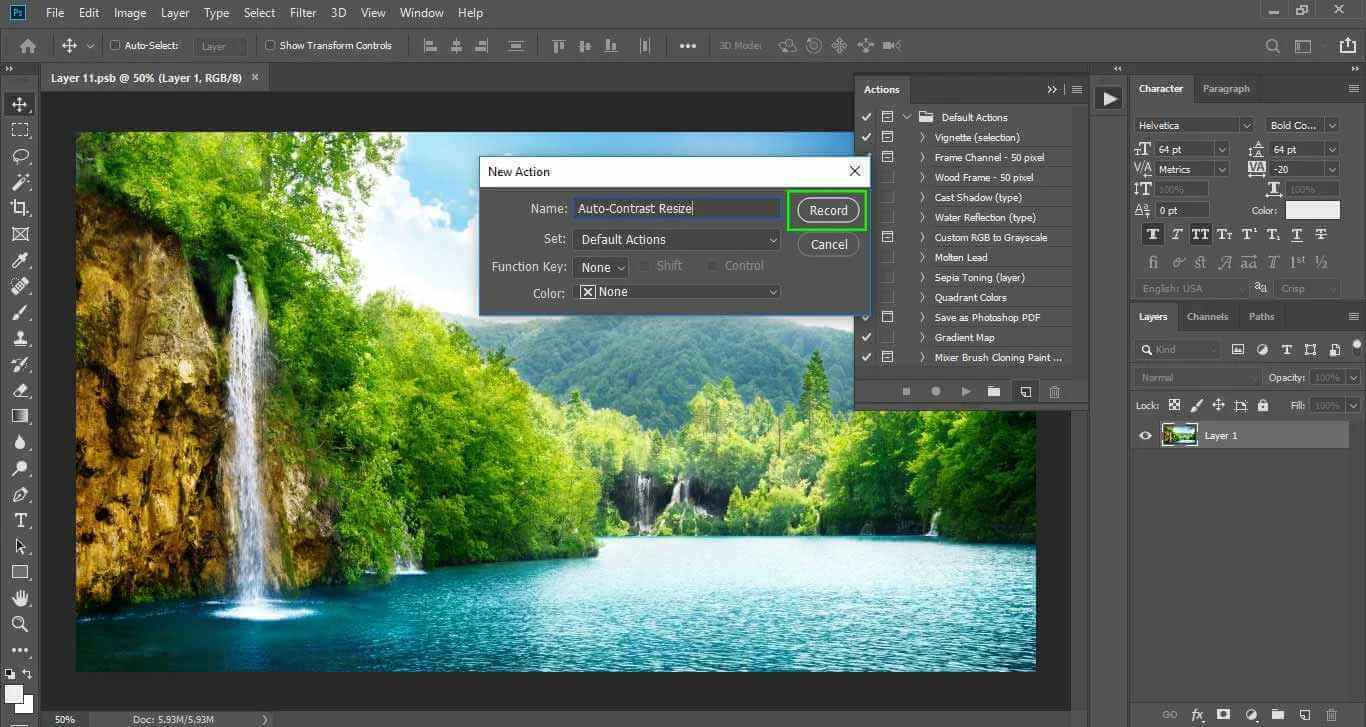Enable Show Transform Controls checkbox

point(270,45)
